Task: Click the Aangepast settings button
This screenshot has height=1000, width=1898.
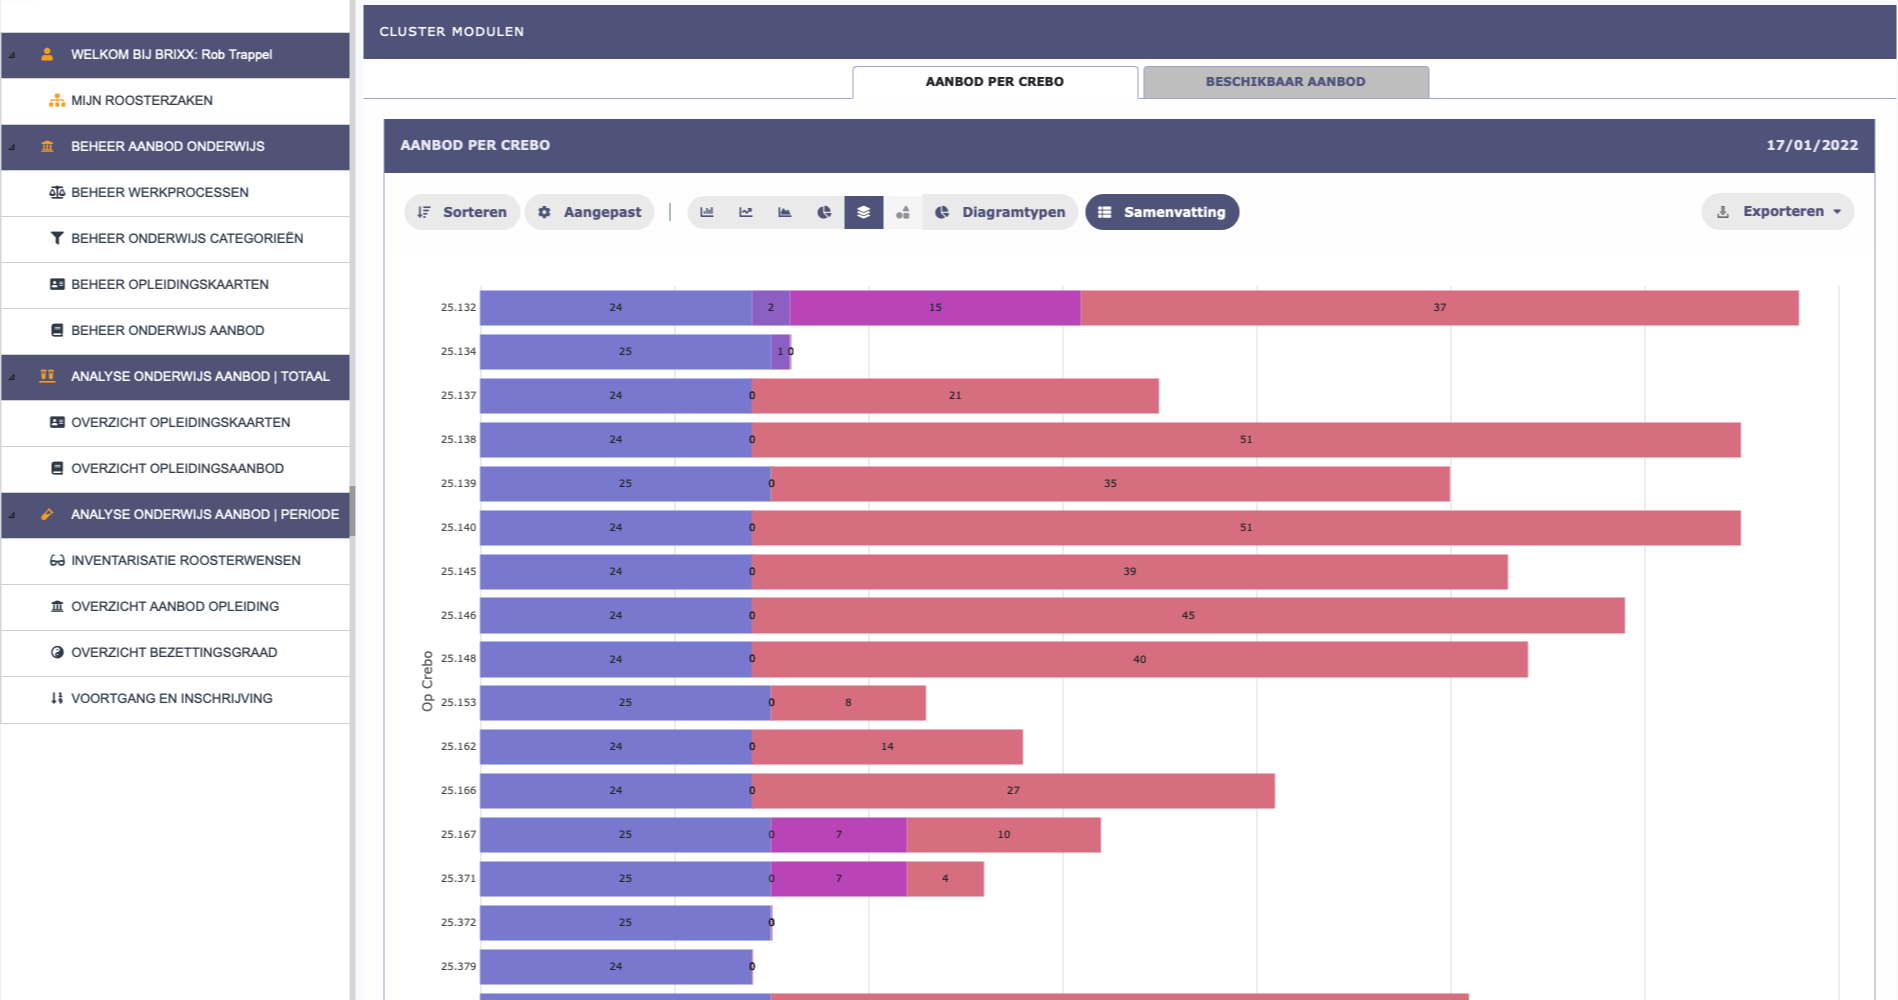Action: (x=590, y=212)
